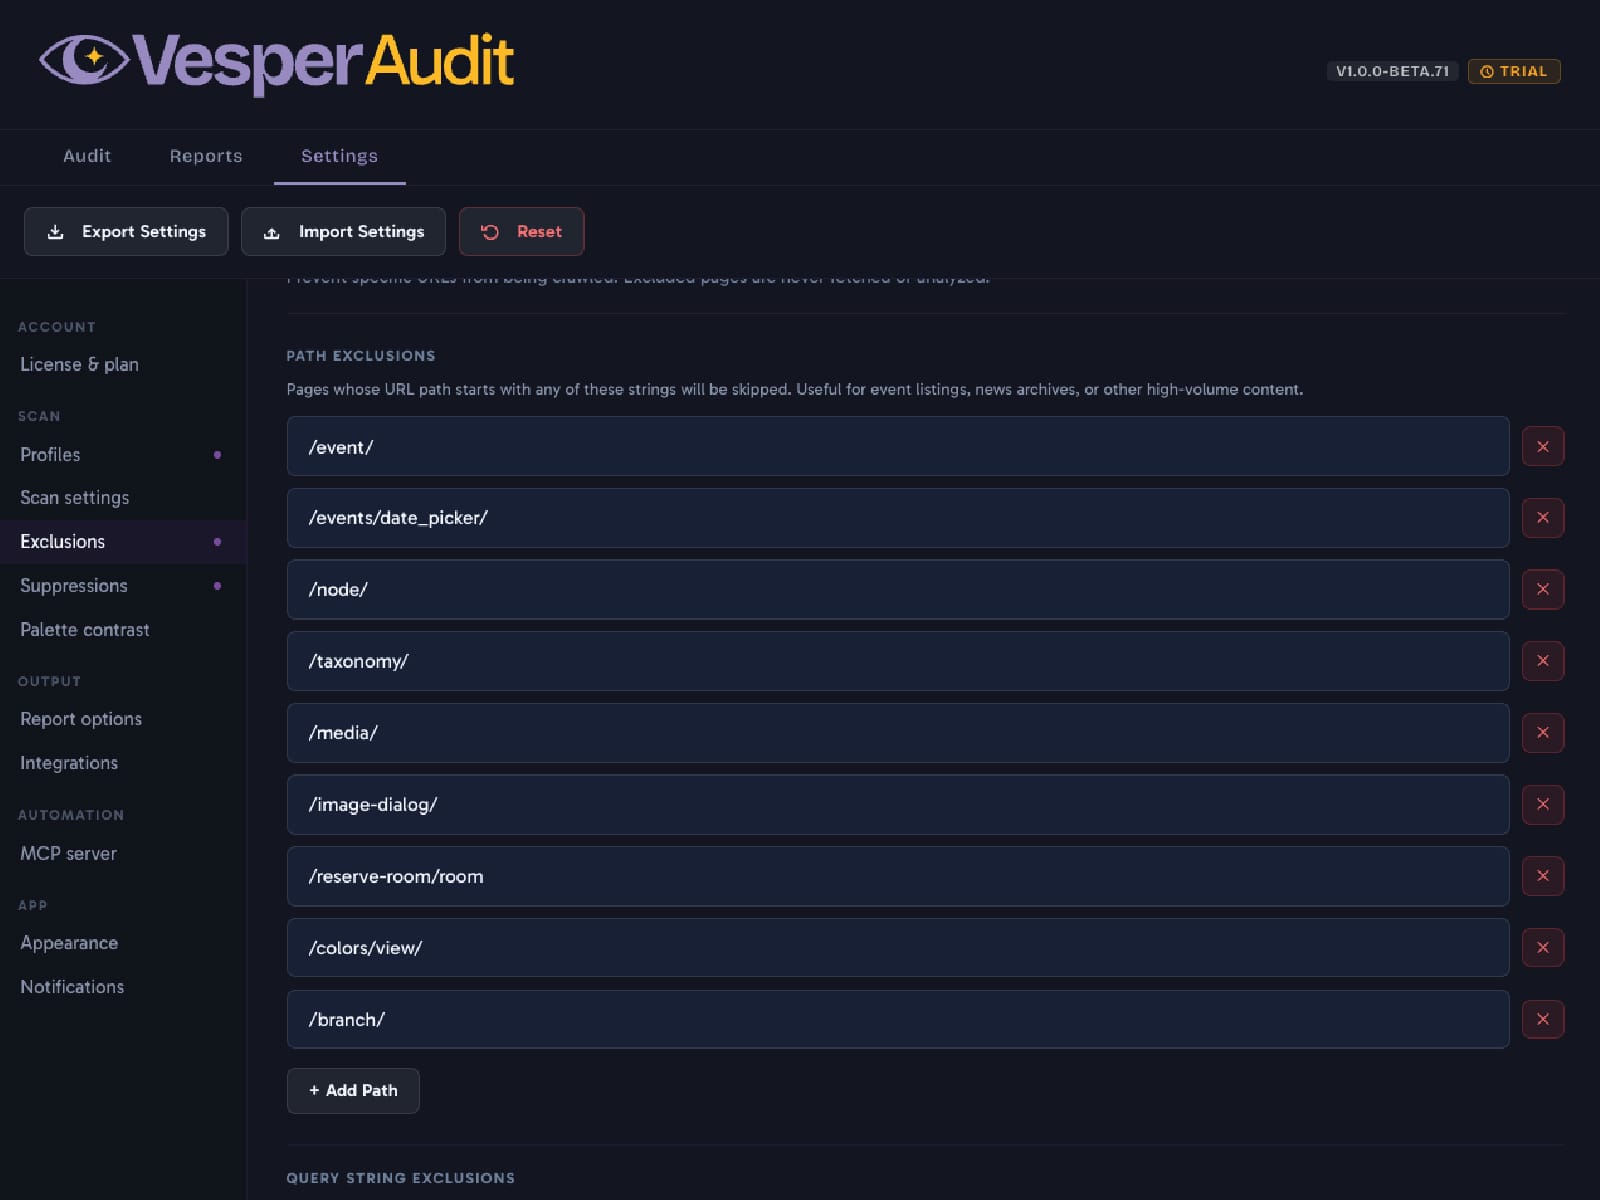Edit the /events/date_picker/ path field
Screen dimensions: 1600x1200
[898, 518]
